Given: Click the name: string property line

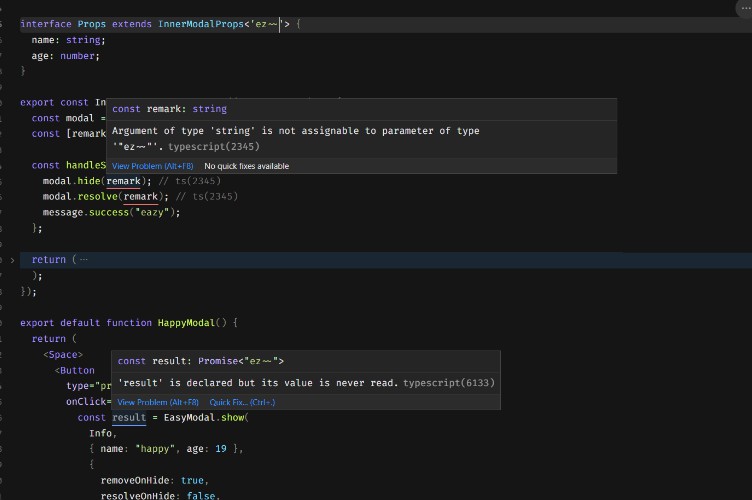Looking at the screenshot, I should pyautogui.click(x=68, y=40).
